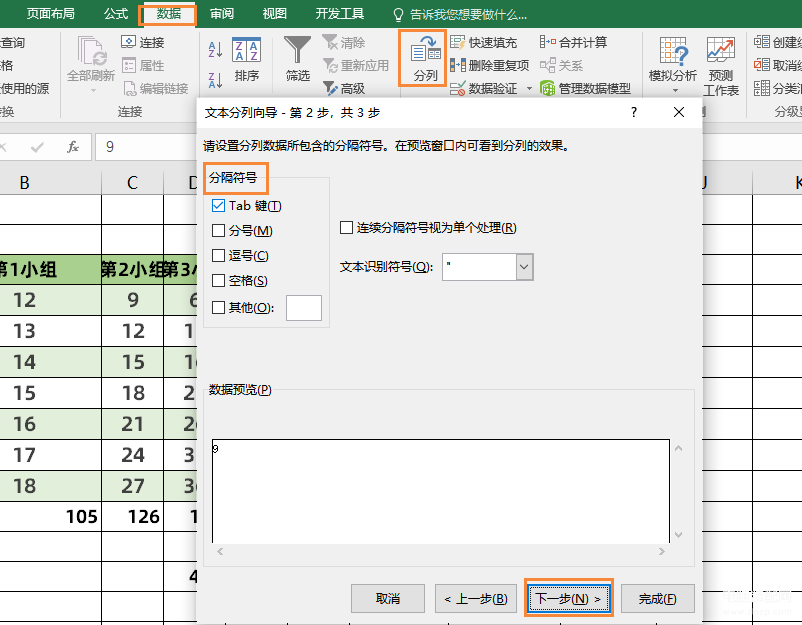
Task: Select column B header
Action: click(51, 183)
